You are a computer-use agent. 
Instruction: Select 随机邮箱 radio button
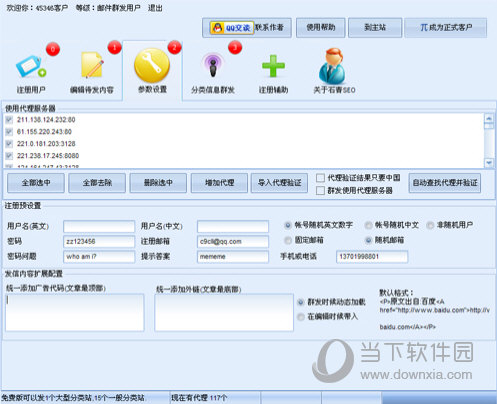click(x=368, y=240)
